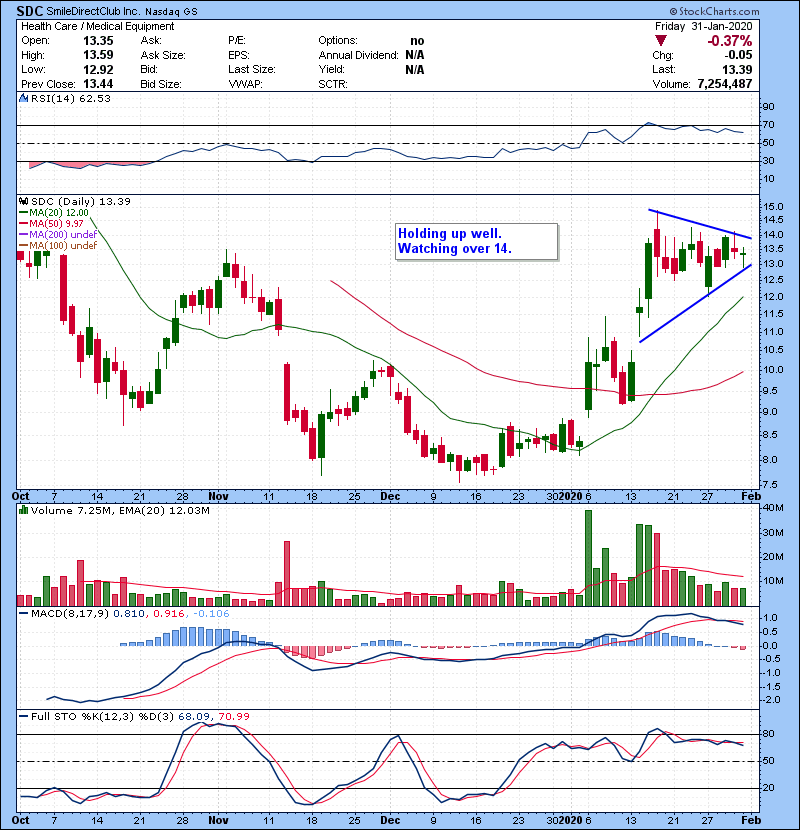Click the MACD signal value 0.916
The image size is (800, 830).
pyautogui.click(x=169, y=614)
